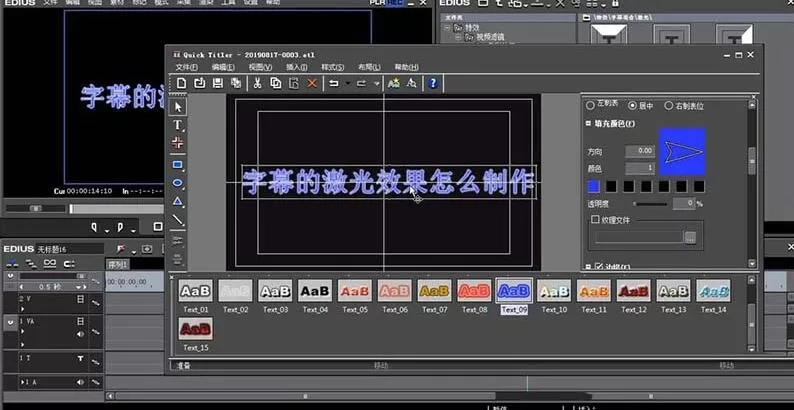Toggle title visibility T on the 1 T track
794x410 pixels.
[80, 358]
